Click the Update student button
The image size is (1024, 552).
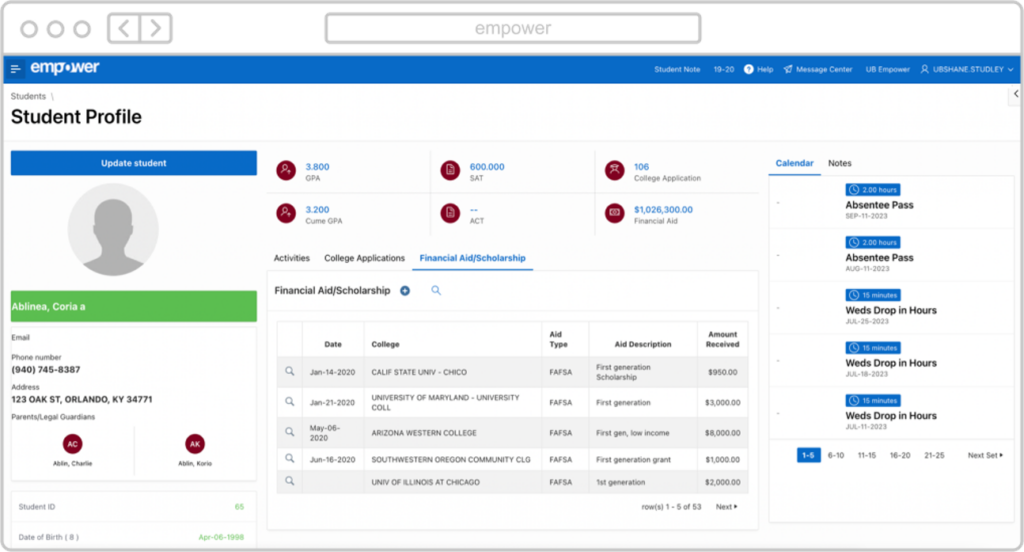coord(134,163)
